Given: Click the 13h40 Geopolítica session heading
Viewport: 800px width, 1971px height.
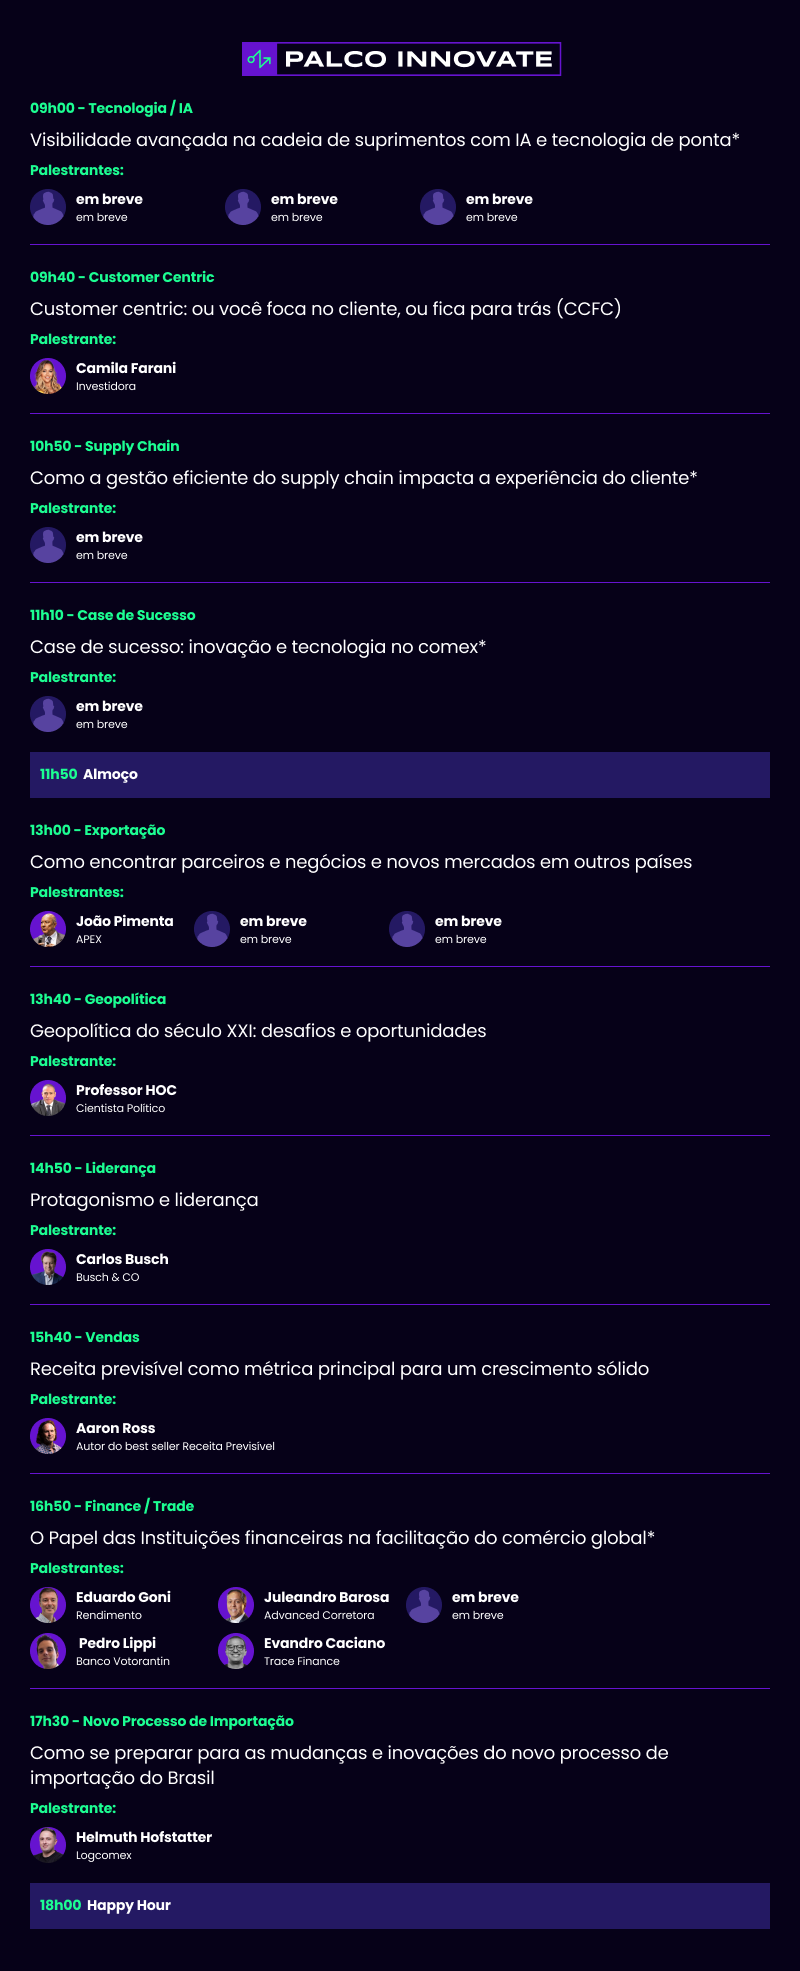Looking at the screenshot, I should pos(98,999).
